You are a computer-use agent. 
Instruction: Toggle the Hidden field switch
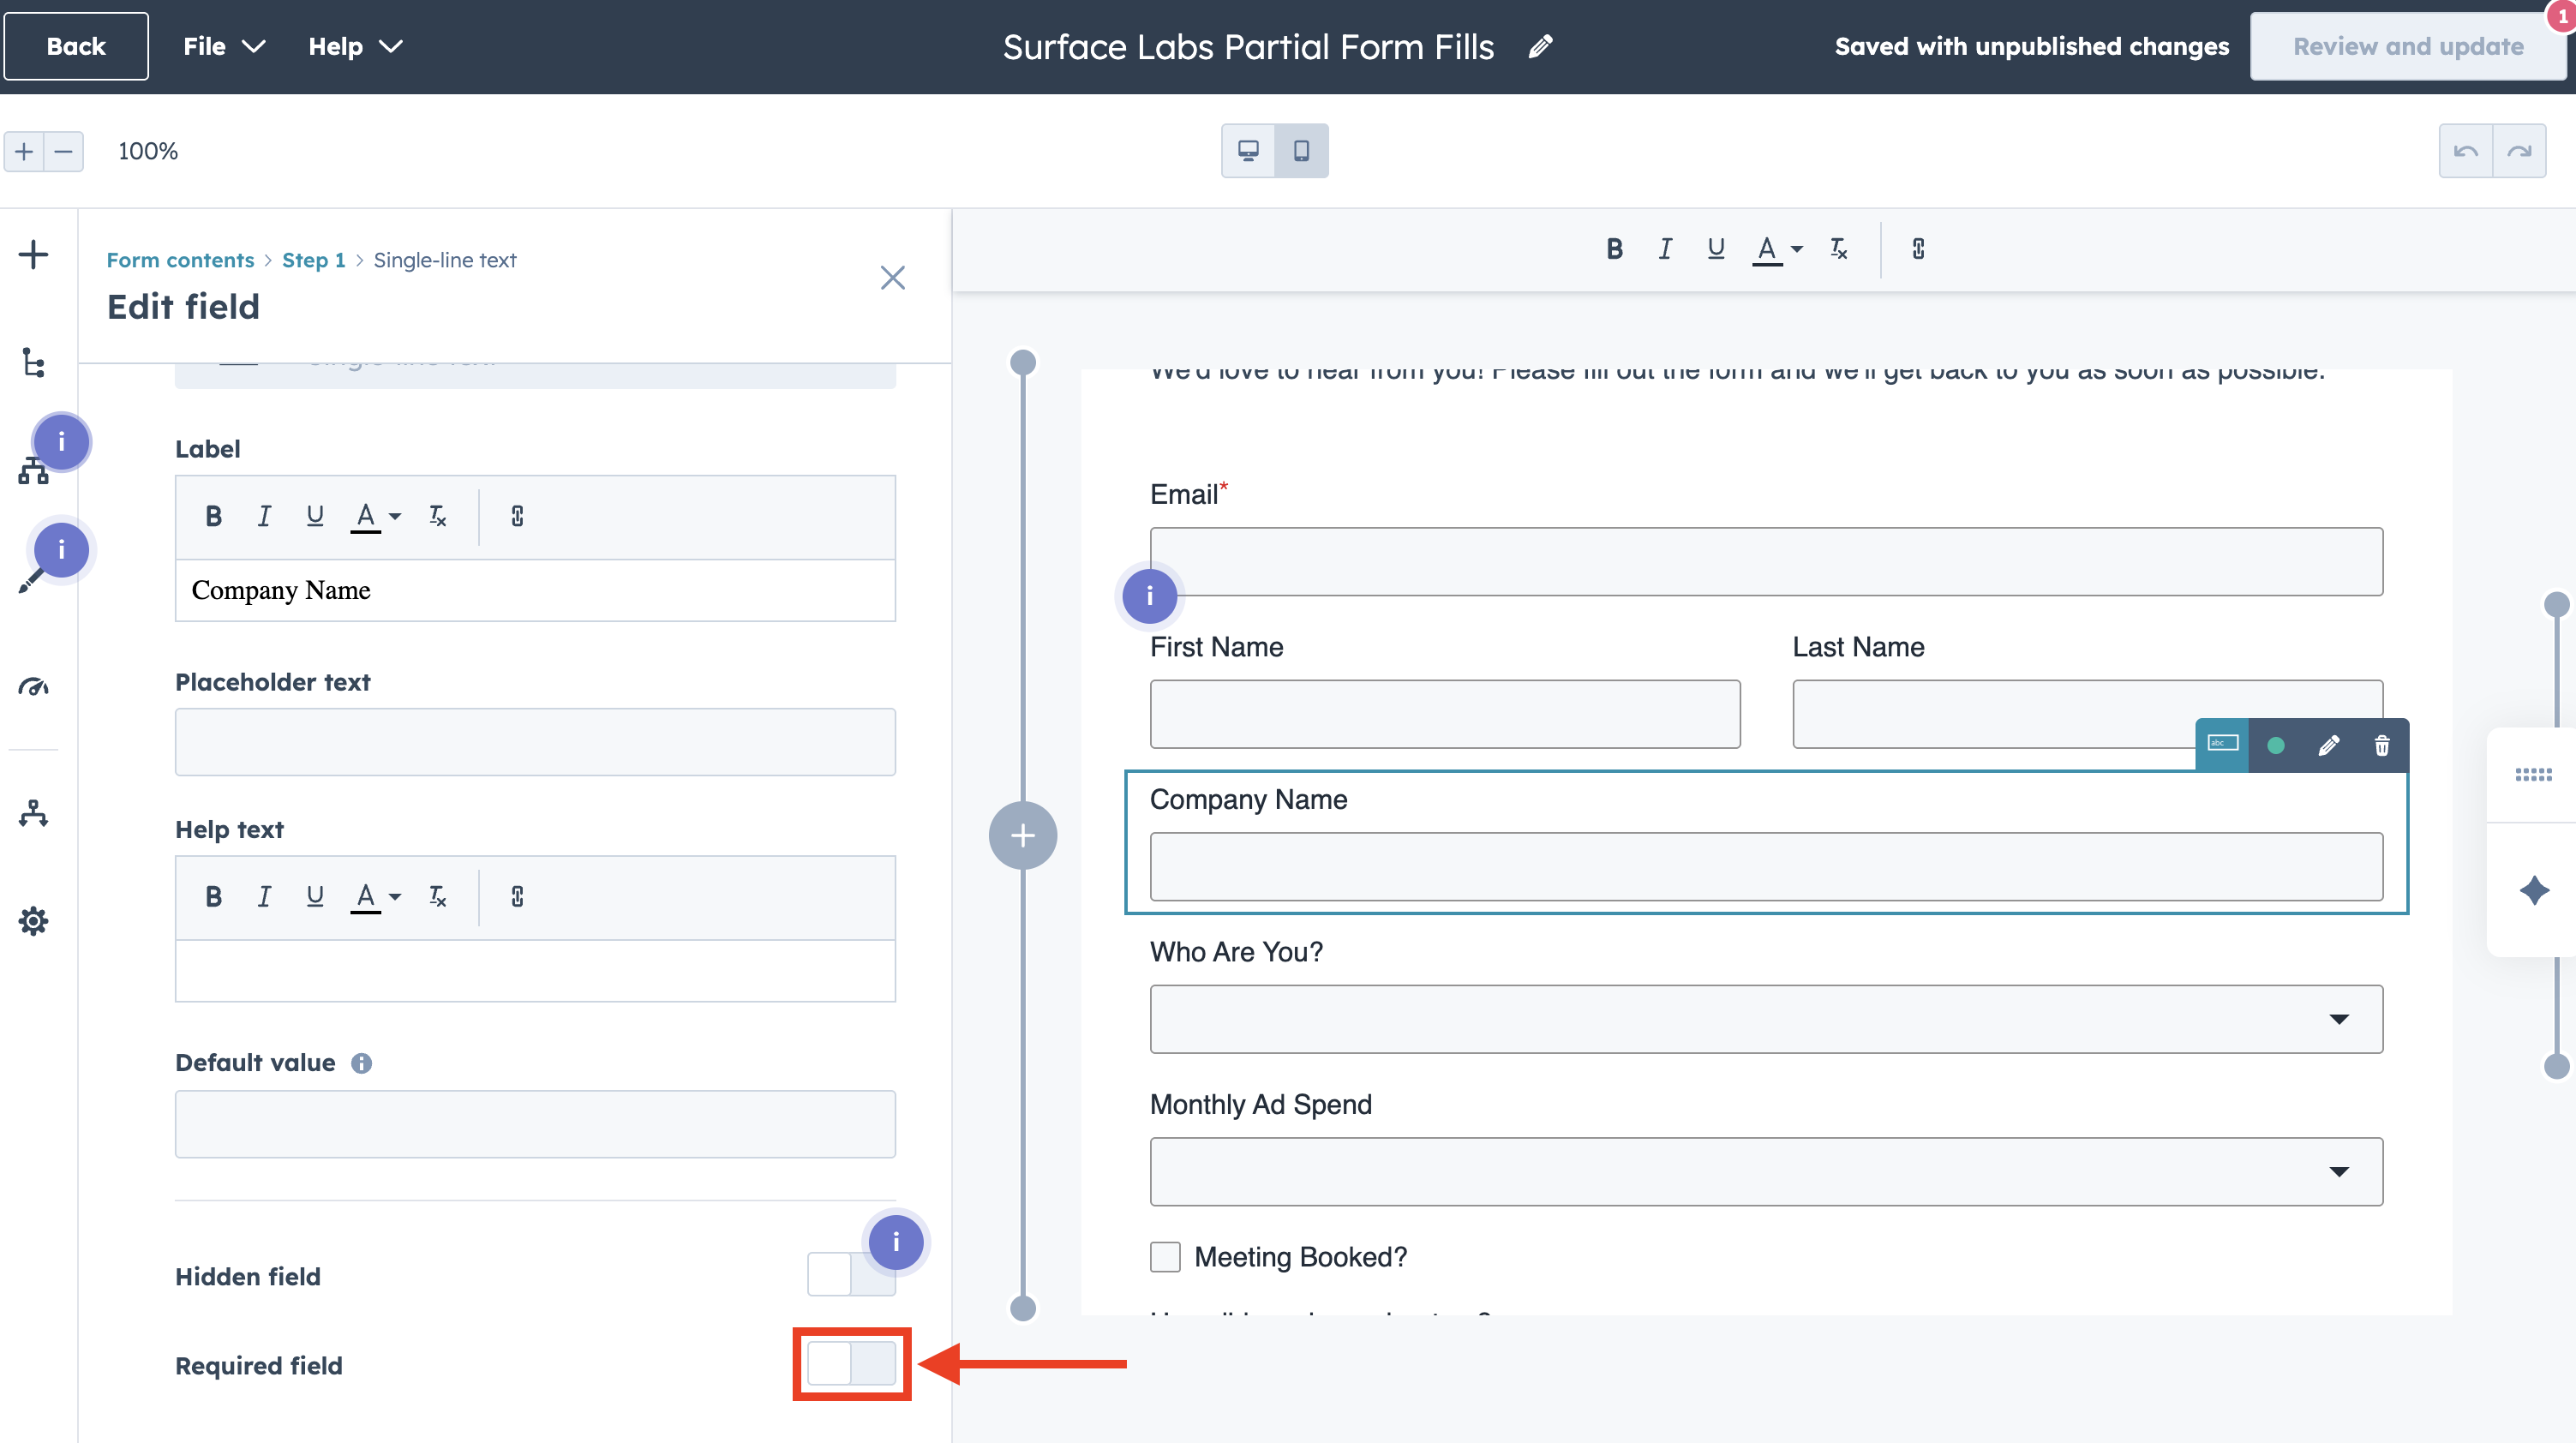[x=851, y=1274]
